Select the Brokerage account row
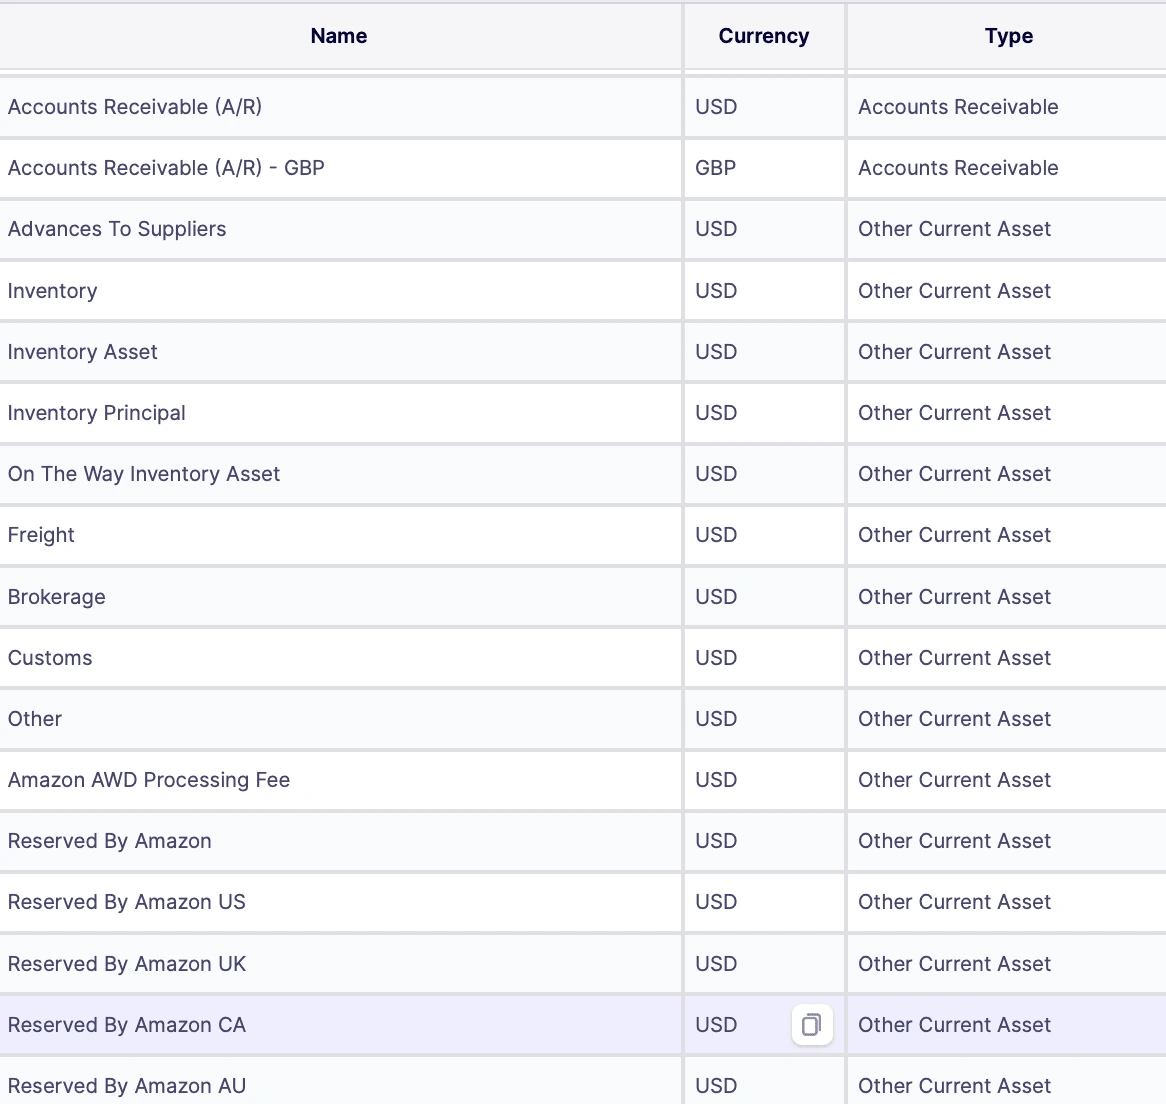 (57, 596)
